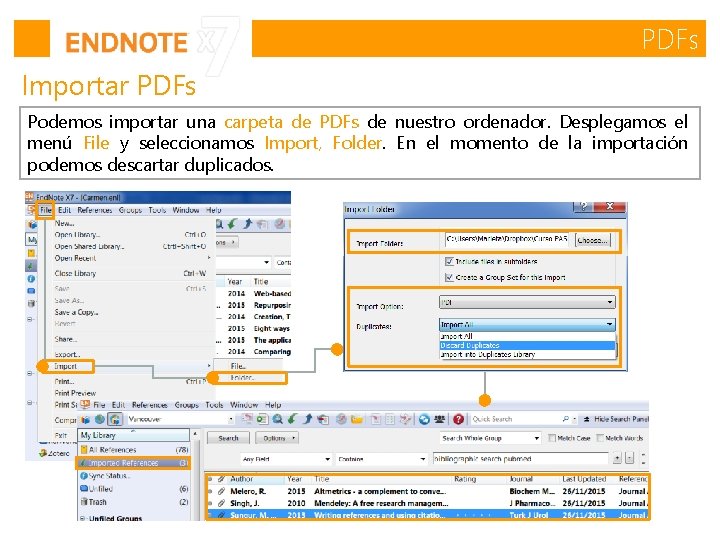The height and width of the screenshot is (540, 720).
Task: Select Integrated Library and Online Search mode icon
Action: pos(115,419)
